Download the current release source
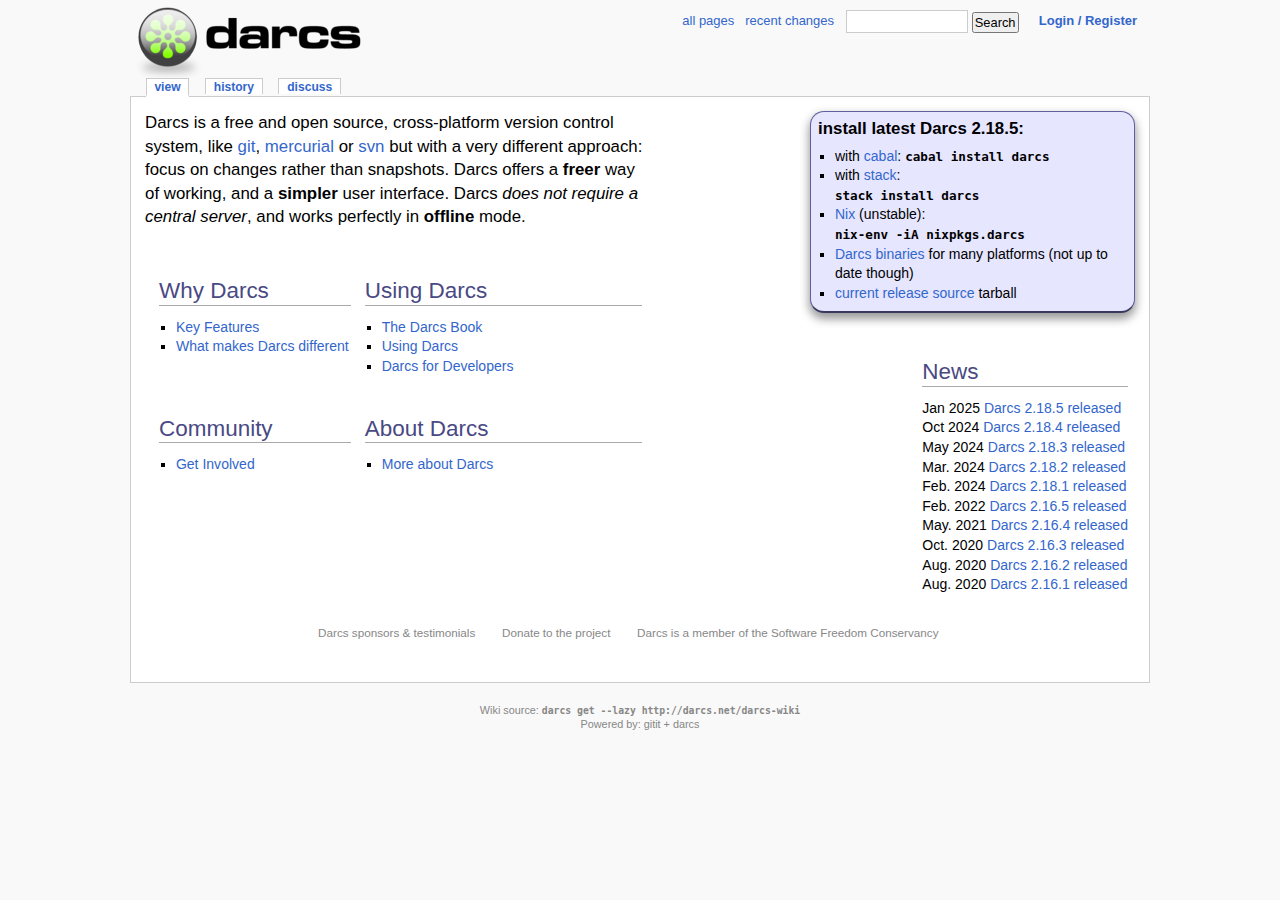The image size is (1280, 900). pyautogui.click(x=905, y=293)
